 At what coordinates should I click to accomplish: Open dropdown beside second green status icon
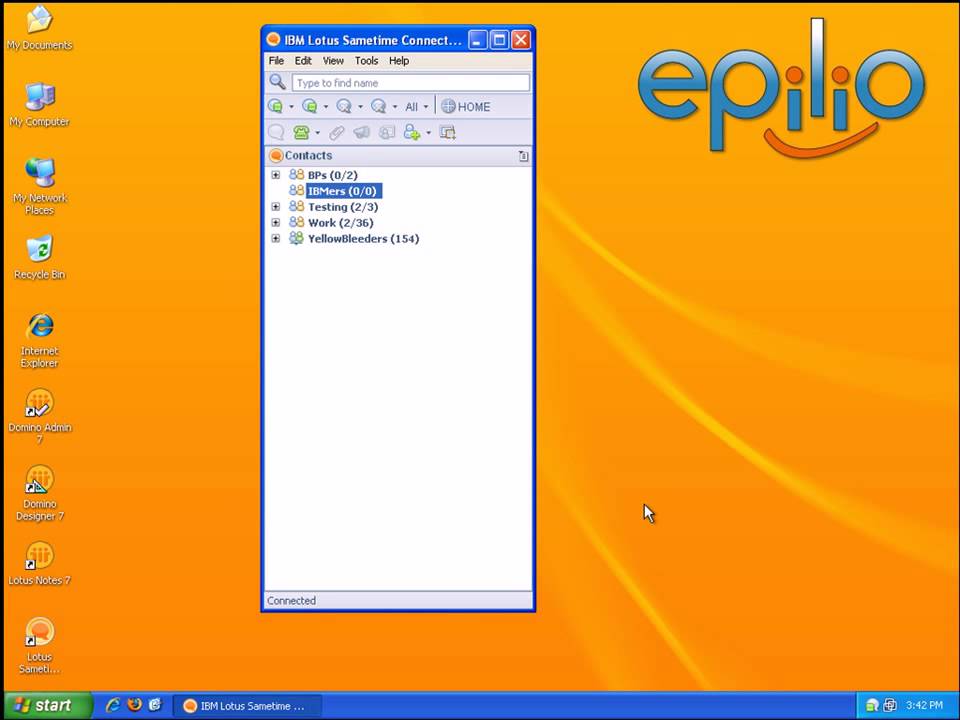pyautogui.click(x=326, y=107)
